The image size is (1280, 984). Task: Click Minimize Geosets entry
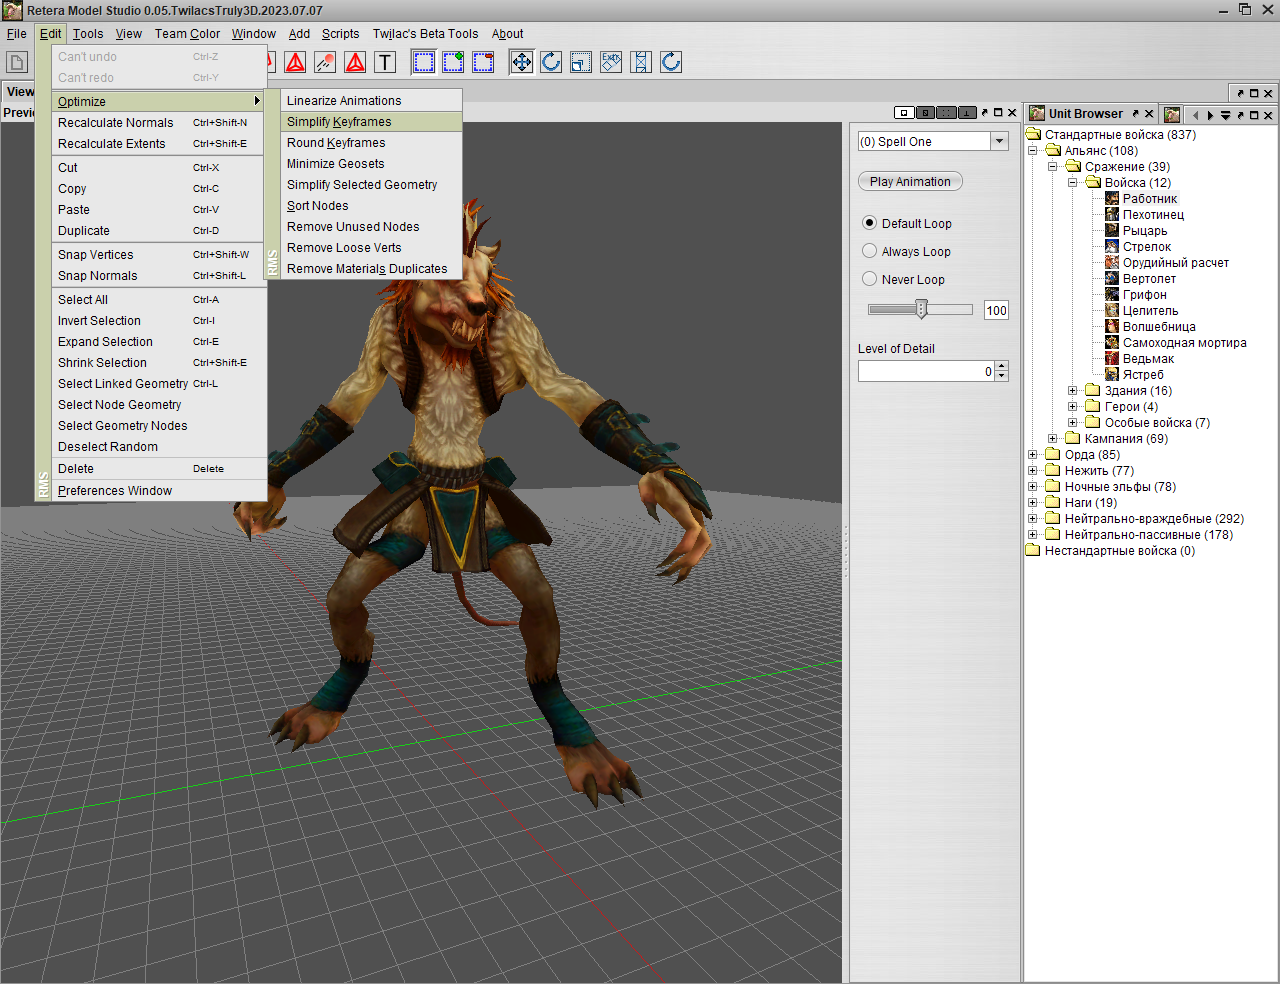pyautogui.click(x=371, y=164)
